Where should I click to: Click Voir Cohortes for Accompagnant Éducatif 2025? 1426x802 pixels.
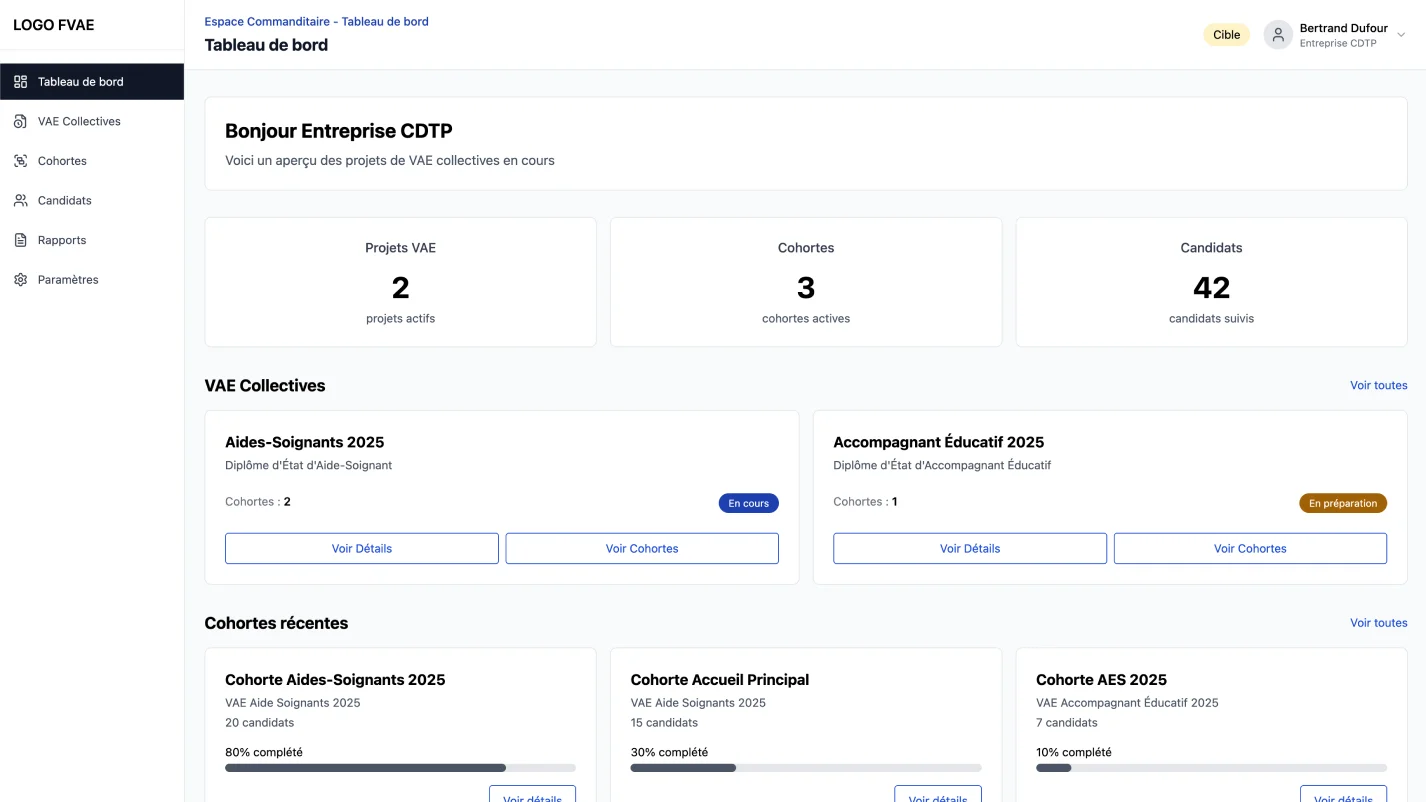pos(1249,548)
